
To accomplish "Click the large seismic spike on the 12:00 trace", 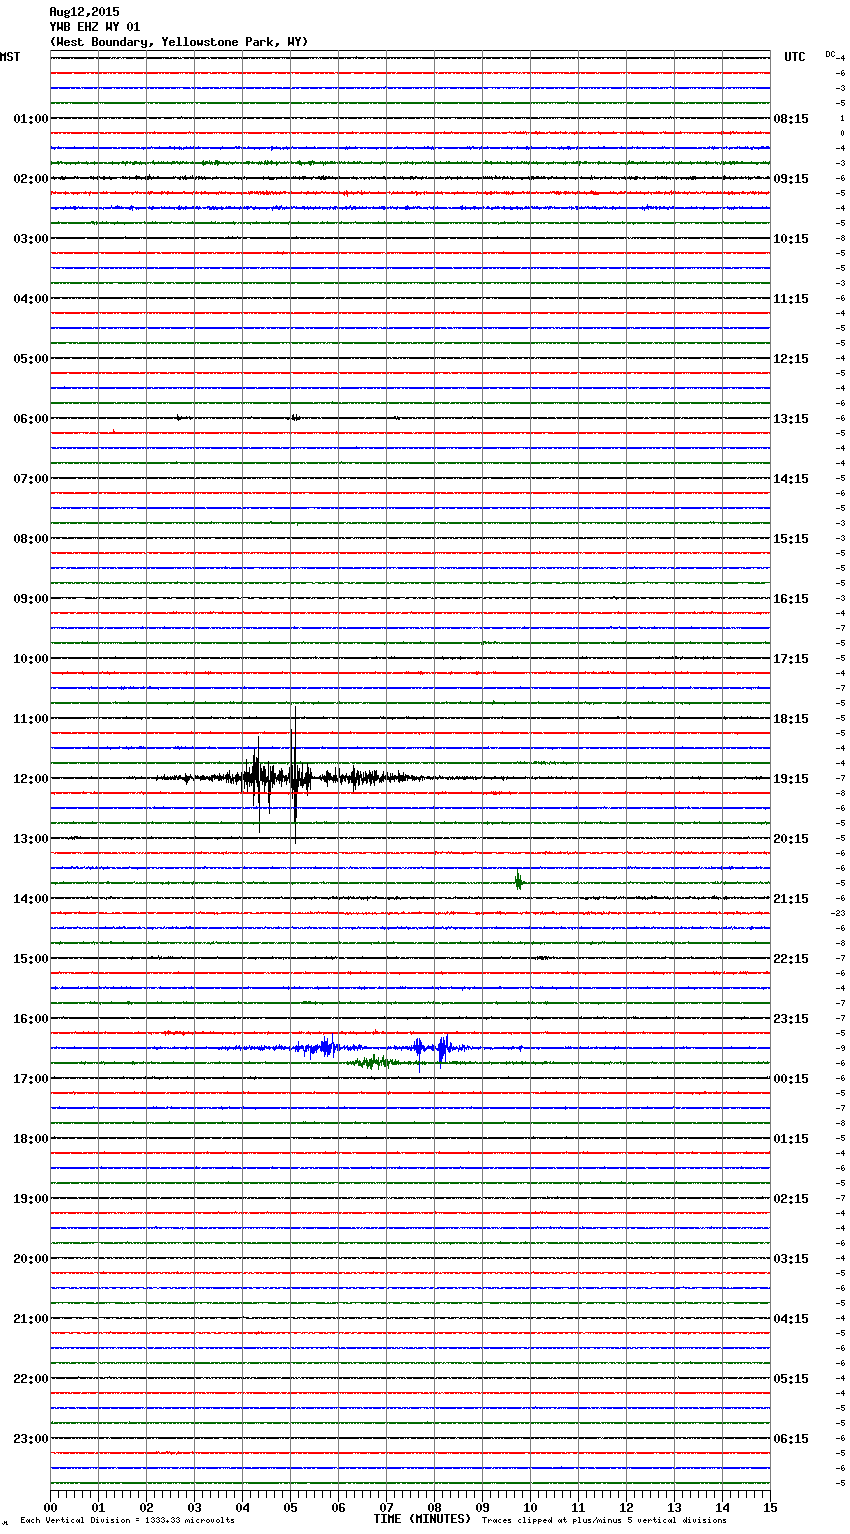I will tap(294, 777).
